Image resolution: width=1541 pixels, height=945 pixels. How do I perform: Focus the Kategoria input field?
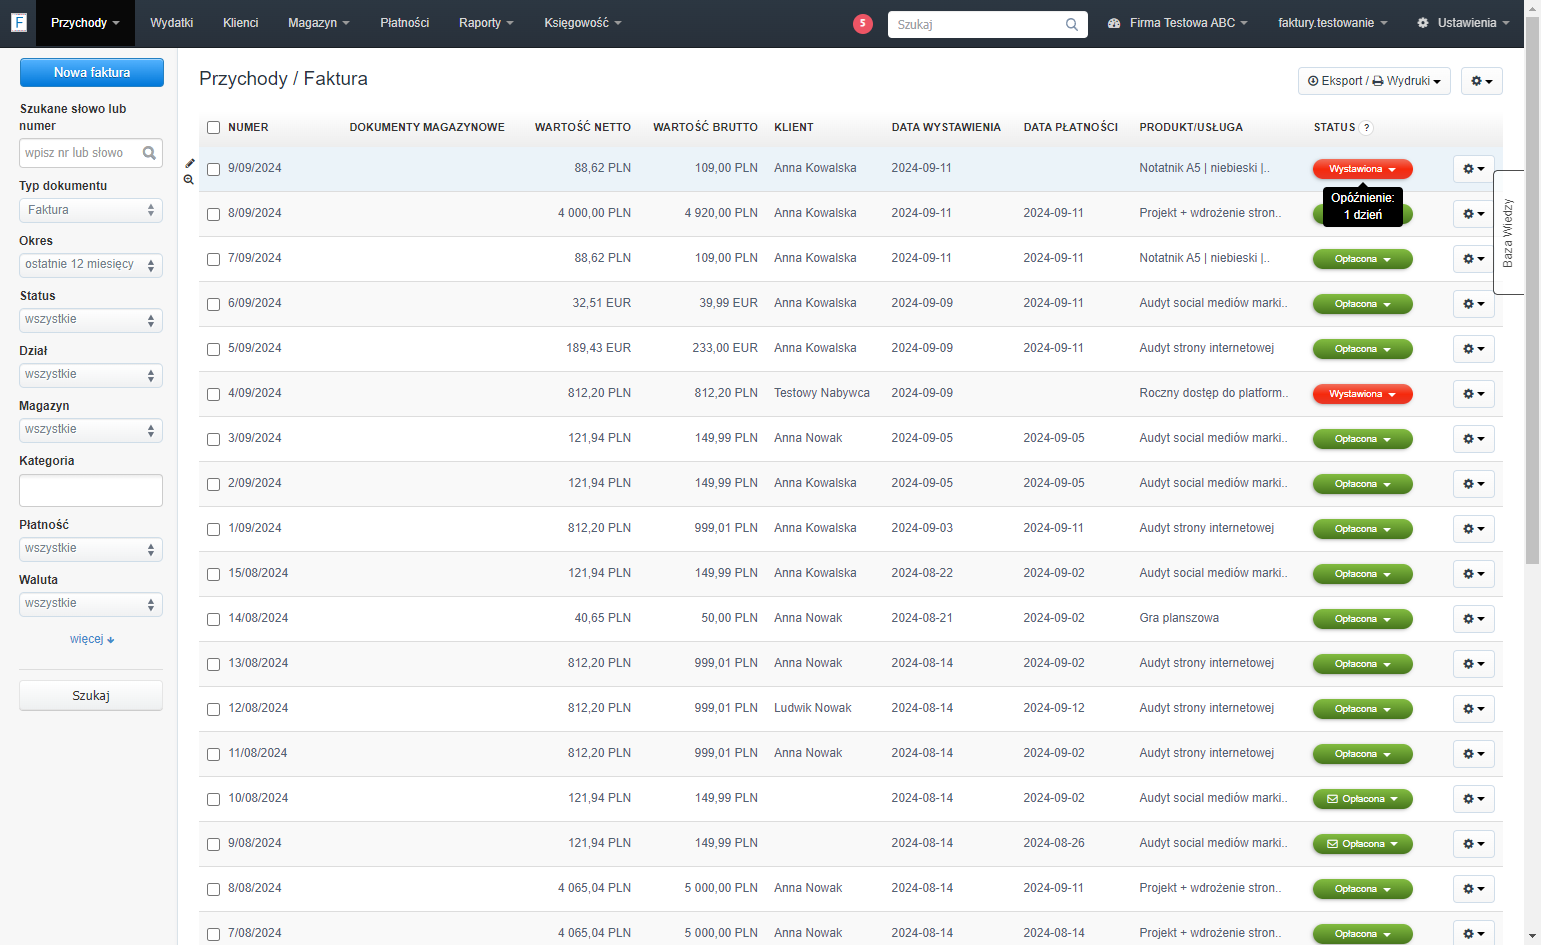click(x=91, y=491)
